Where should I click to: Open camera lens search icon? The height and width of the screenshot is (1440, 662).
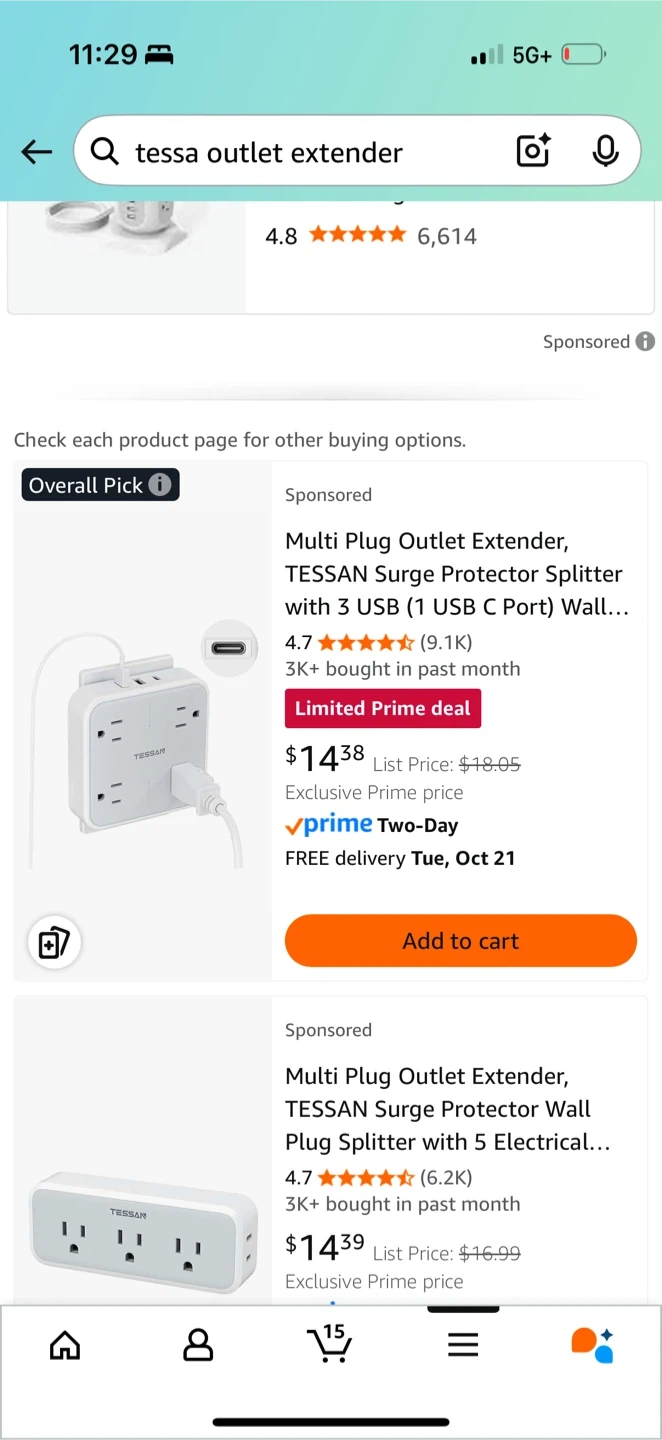533,151
